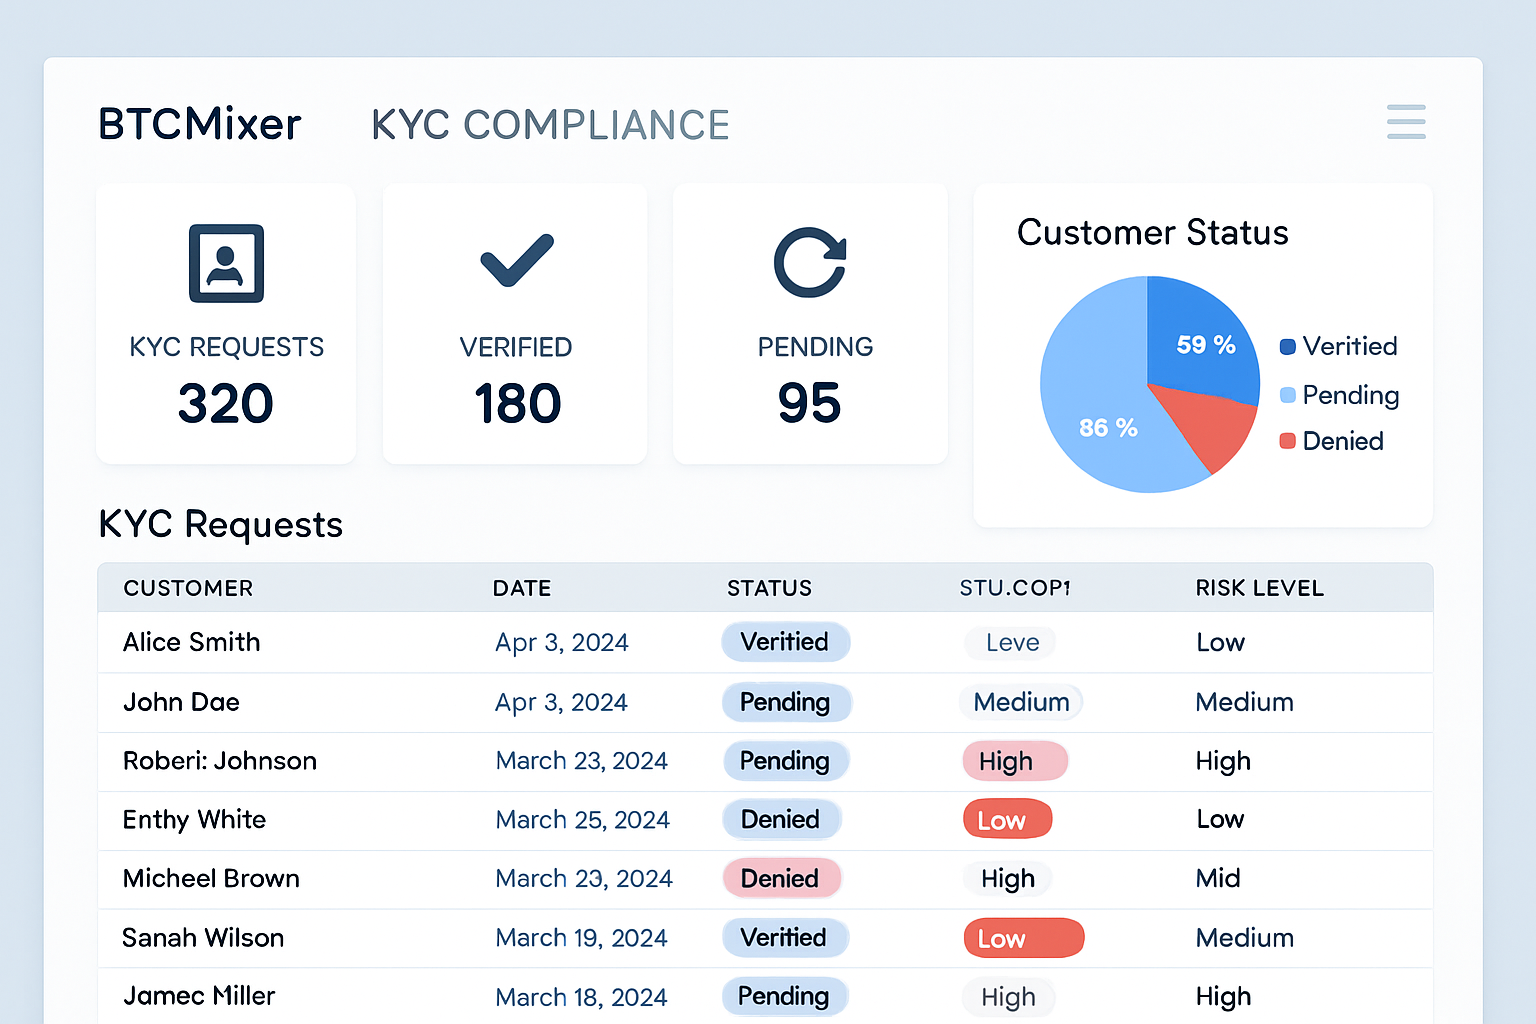1536x1024 pixels.
Task: Sort table by RISK LEVEL column header
Action: [x=1259, y=588]
